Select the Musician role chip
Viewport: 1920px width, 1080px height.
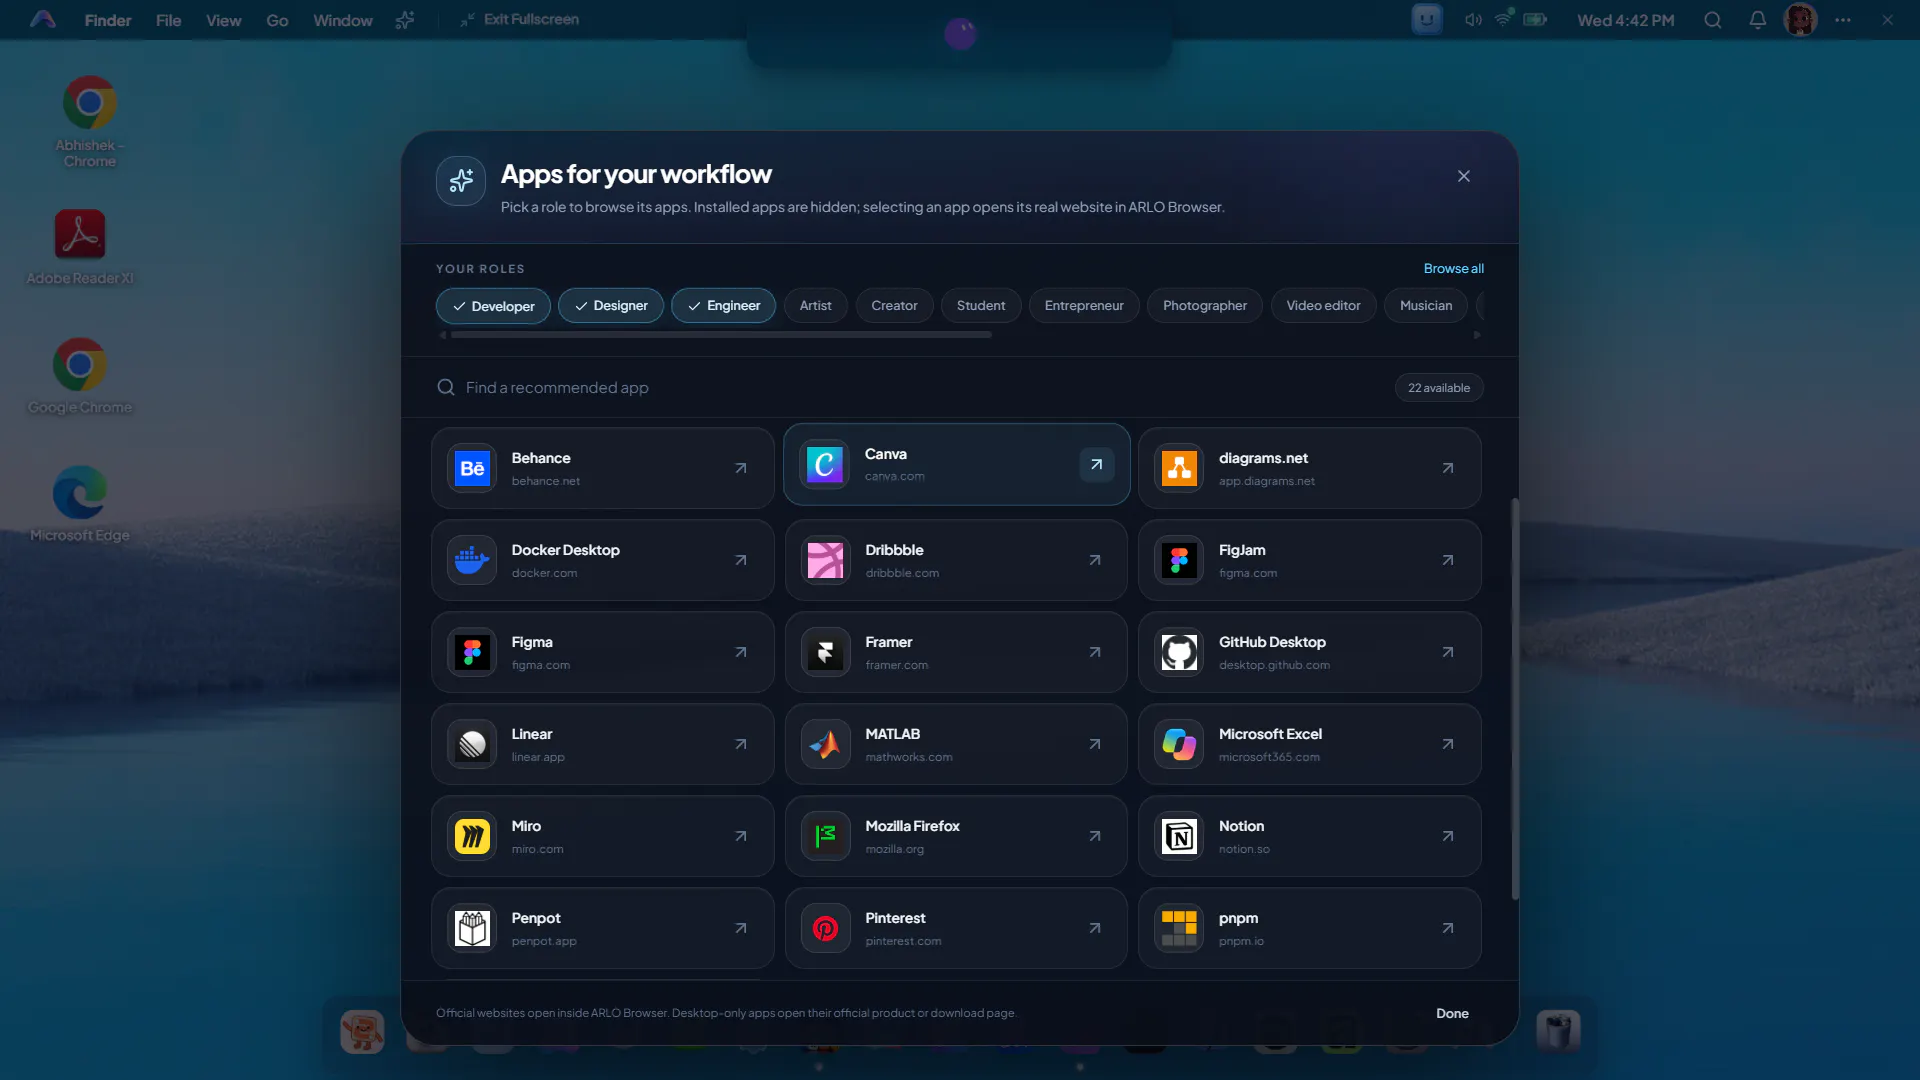coord(1426,306)
